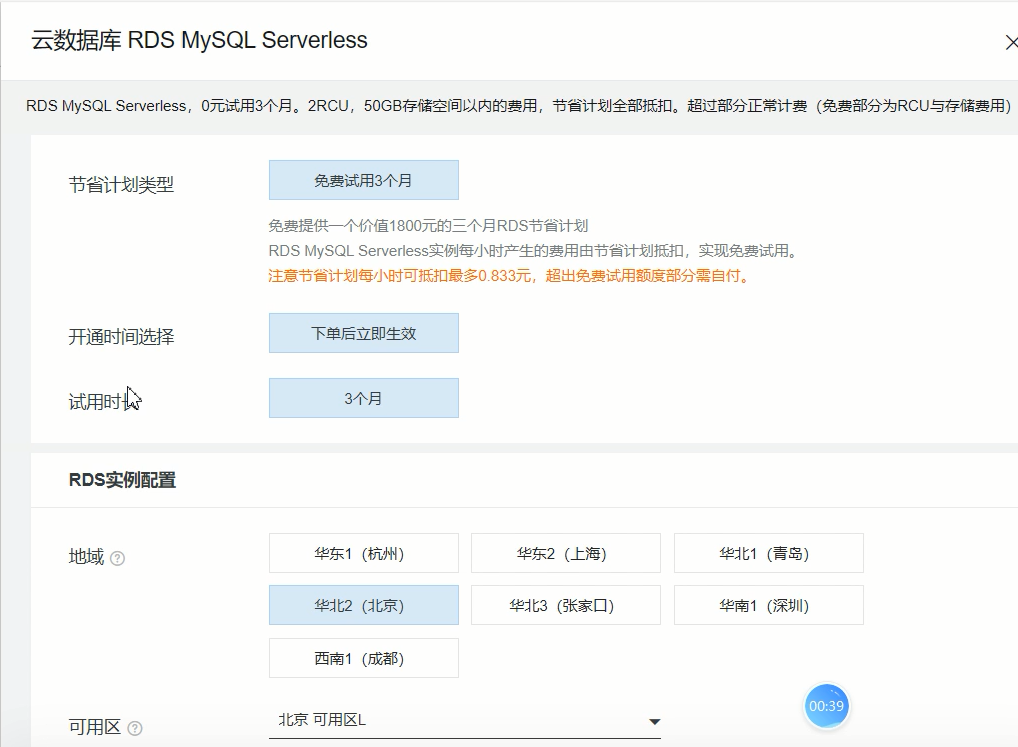
Task: Click the 免费提供一个价值1800元 description line
Action: tap(428, 226)
